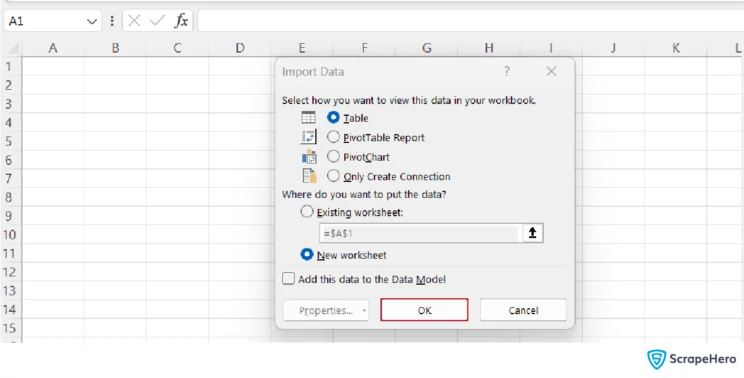Click the Table icon
Viewport: 744px width, 378px height.
tap(308, 117)
